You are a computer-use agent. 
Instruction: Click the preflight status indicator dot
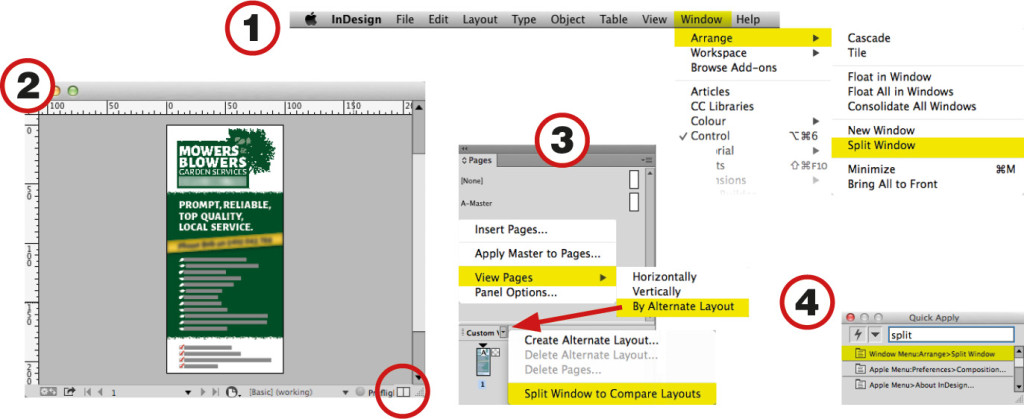coord(360,392)
